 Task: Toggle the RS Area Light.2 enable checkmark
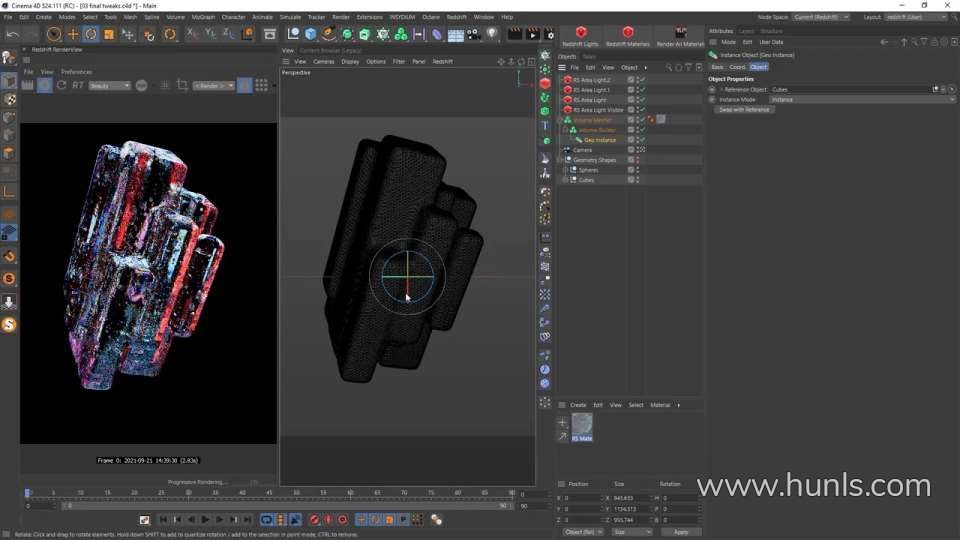point(642,80)
